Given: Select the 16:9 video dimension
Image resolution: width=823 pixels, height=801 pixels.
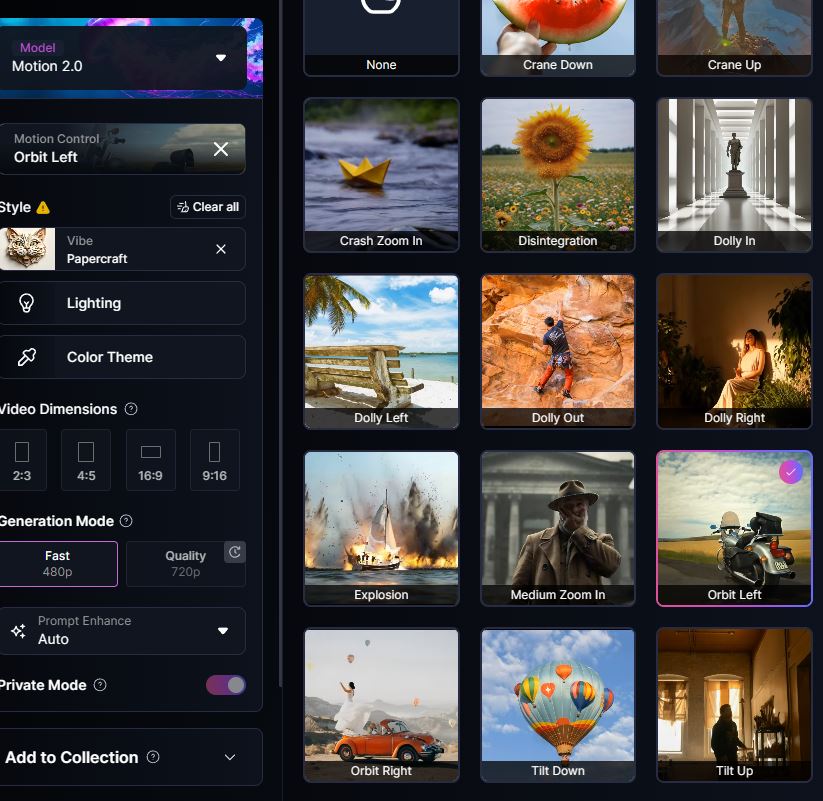Looking at the screenshot, I should click(150, 461).
